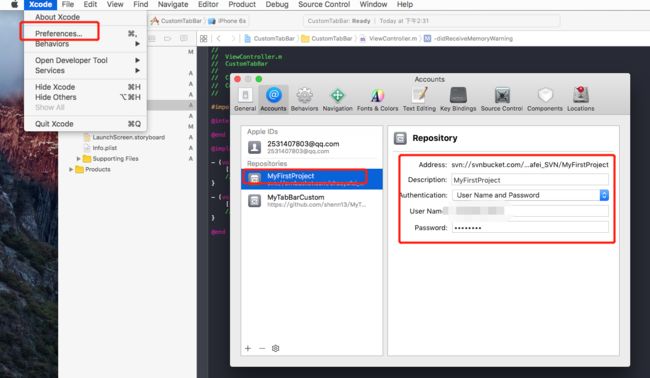Open the accounts gear action menu
The image size is (650, 378).
pos(275,348)
